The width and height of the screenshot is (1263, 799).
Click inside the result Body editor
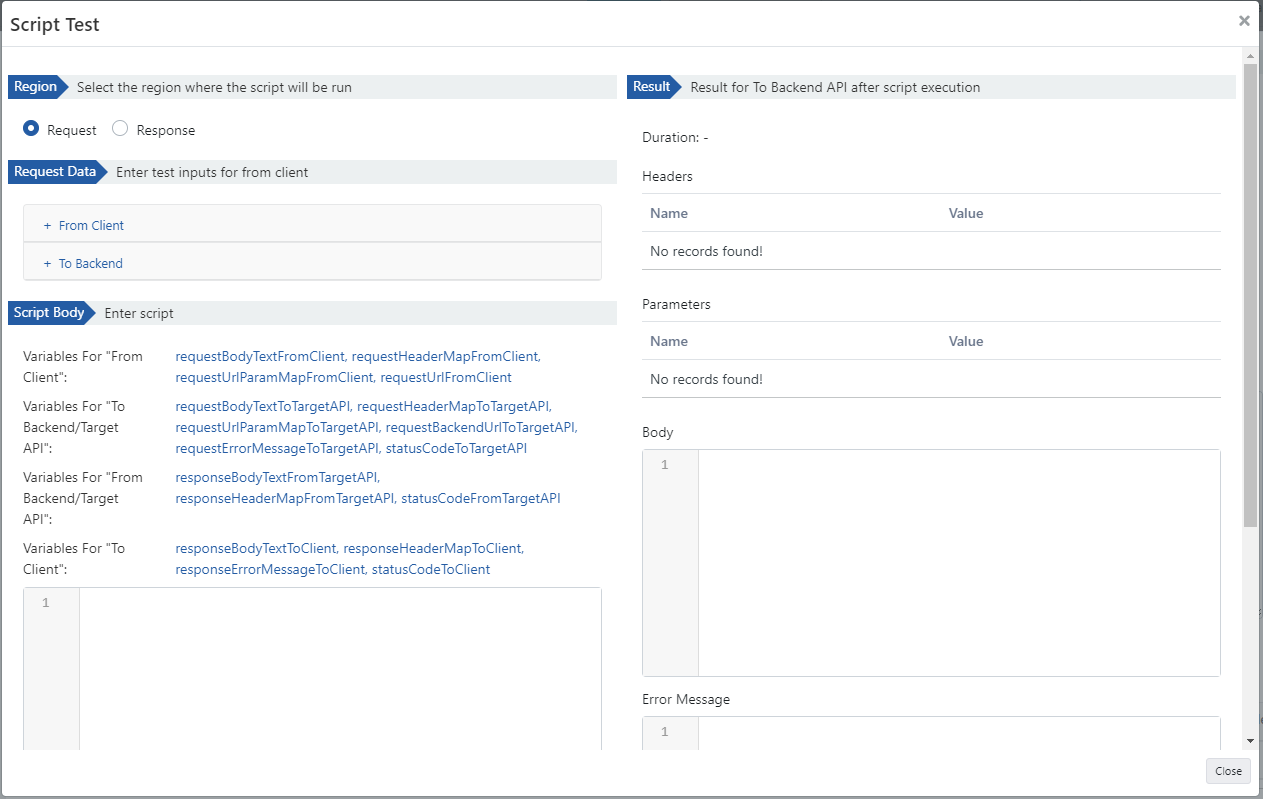click(x=958, y=562)
